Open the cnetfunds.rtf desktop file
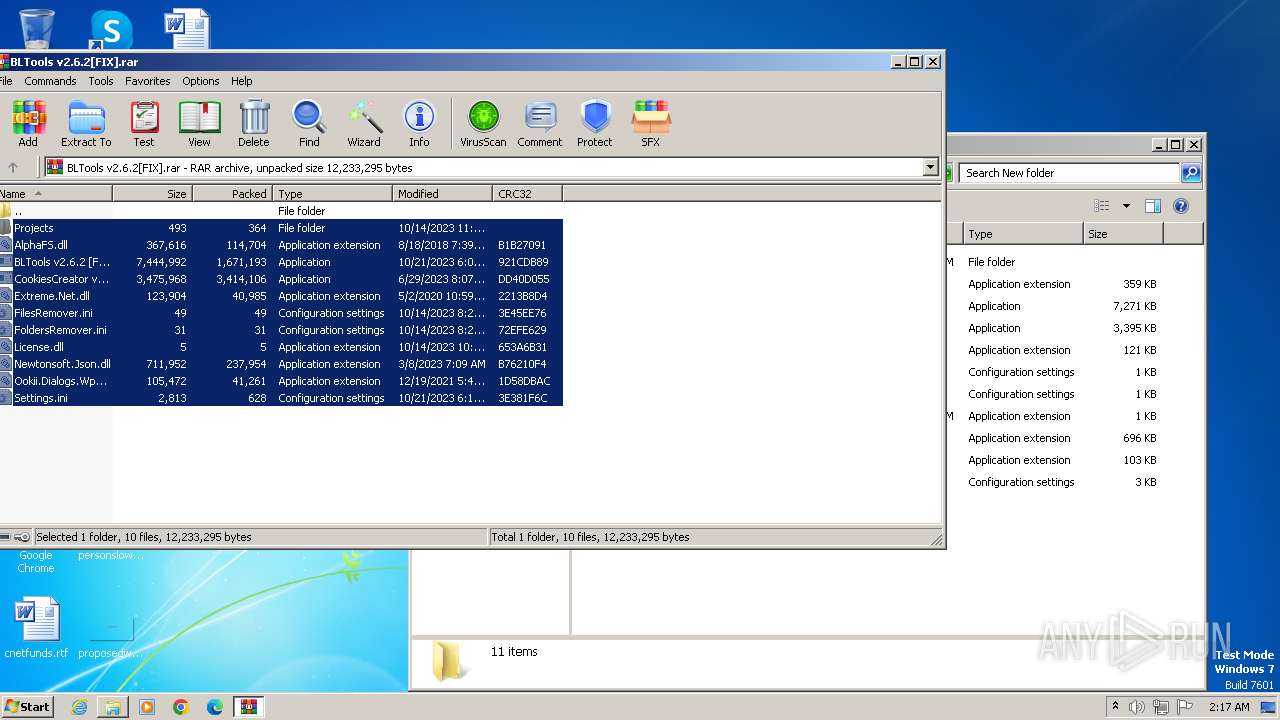Viewport: 1280px width, 720px height. [x=37, y=628]
